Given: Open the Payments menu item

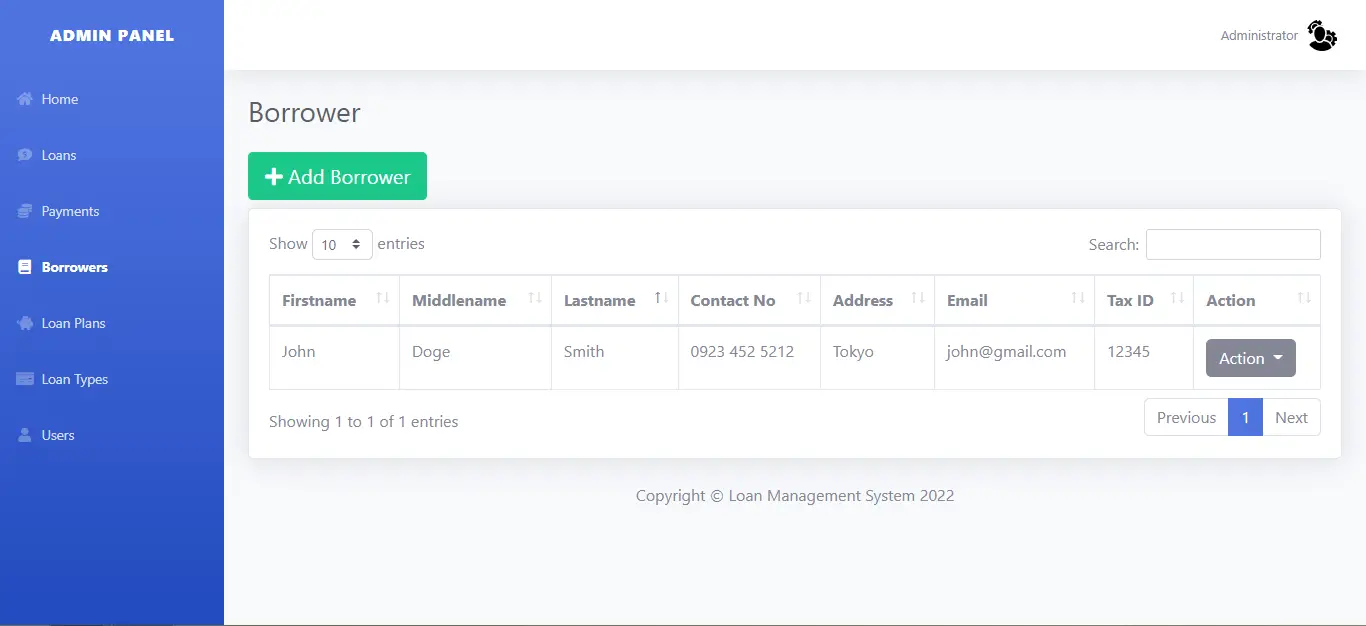Looking at the screenshot, I should pyautogui.click(x=70, y=211).
